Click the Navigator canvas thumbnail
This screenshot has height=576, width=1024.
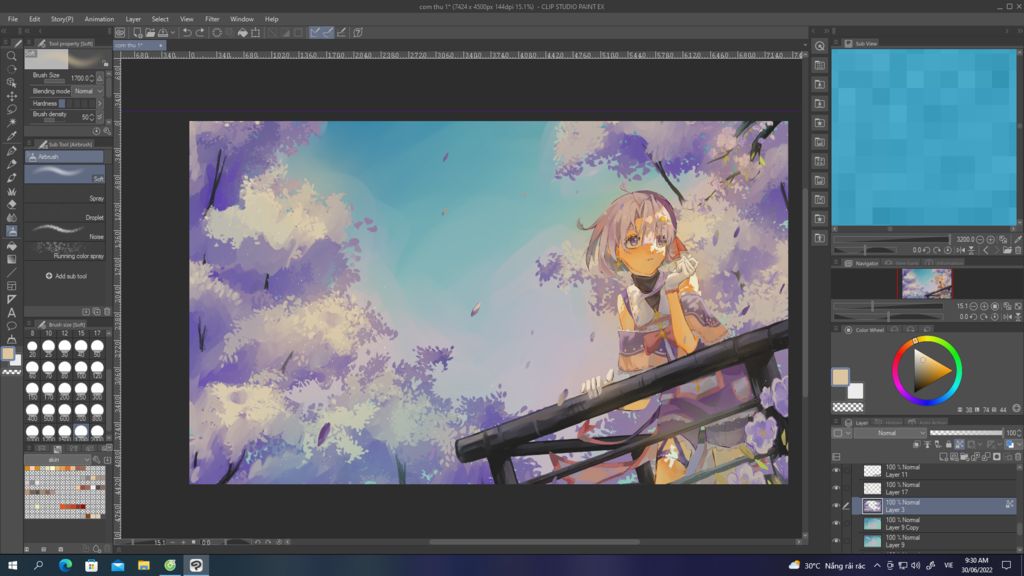pyautogui.click(x=926, y=284)
